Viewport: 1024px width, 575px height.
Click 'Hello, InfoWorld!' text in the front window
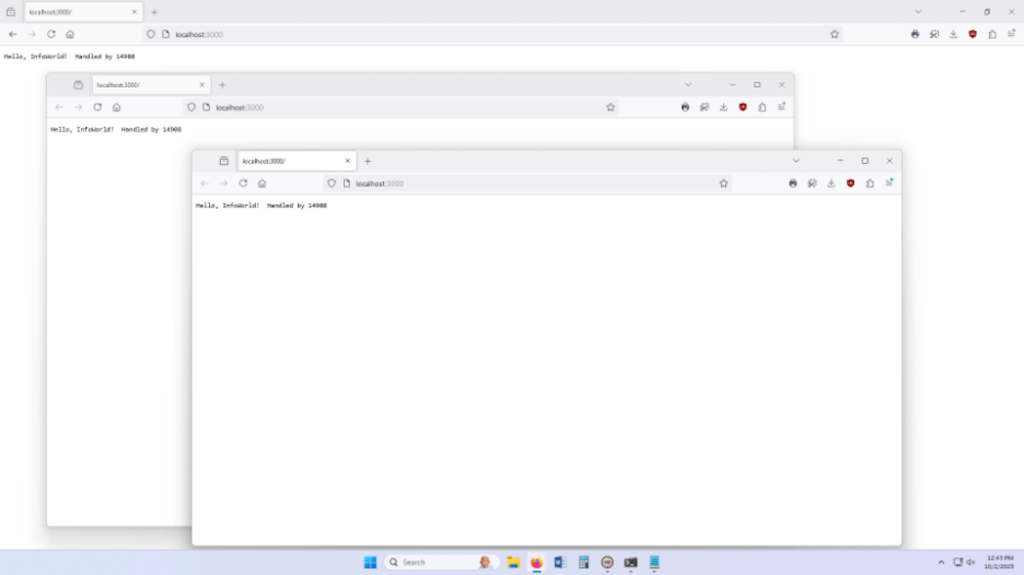[x=227, y=205]
